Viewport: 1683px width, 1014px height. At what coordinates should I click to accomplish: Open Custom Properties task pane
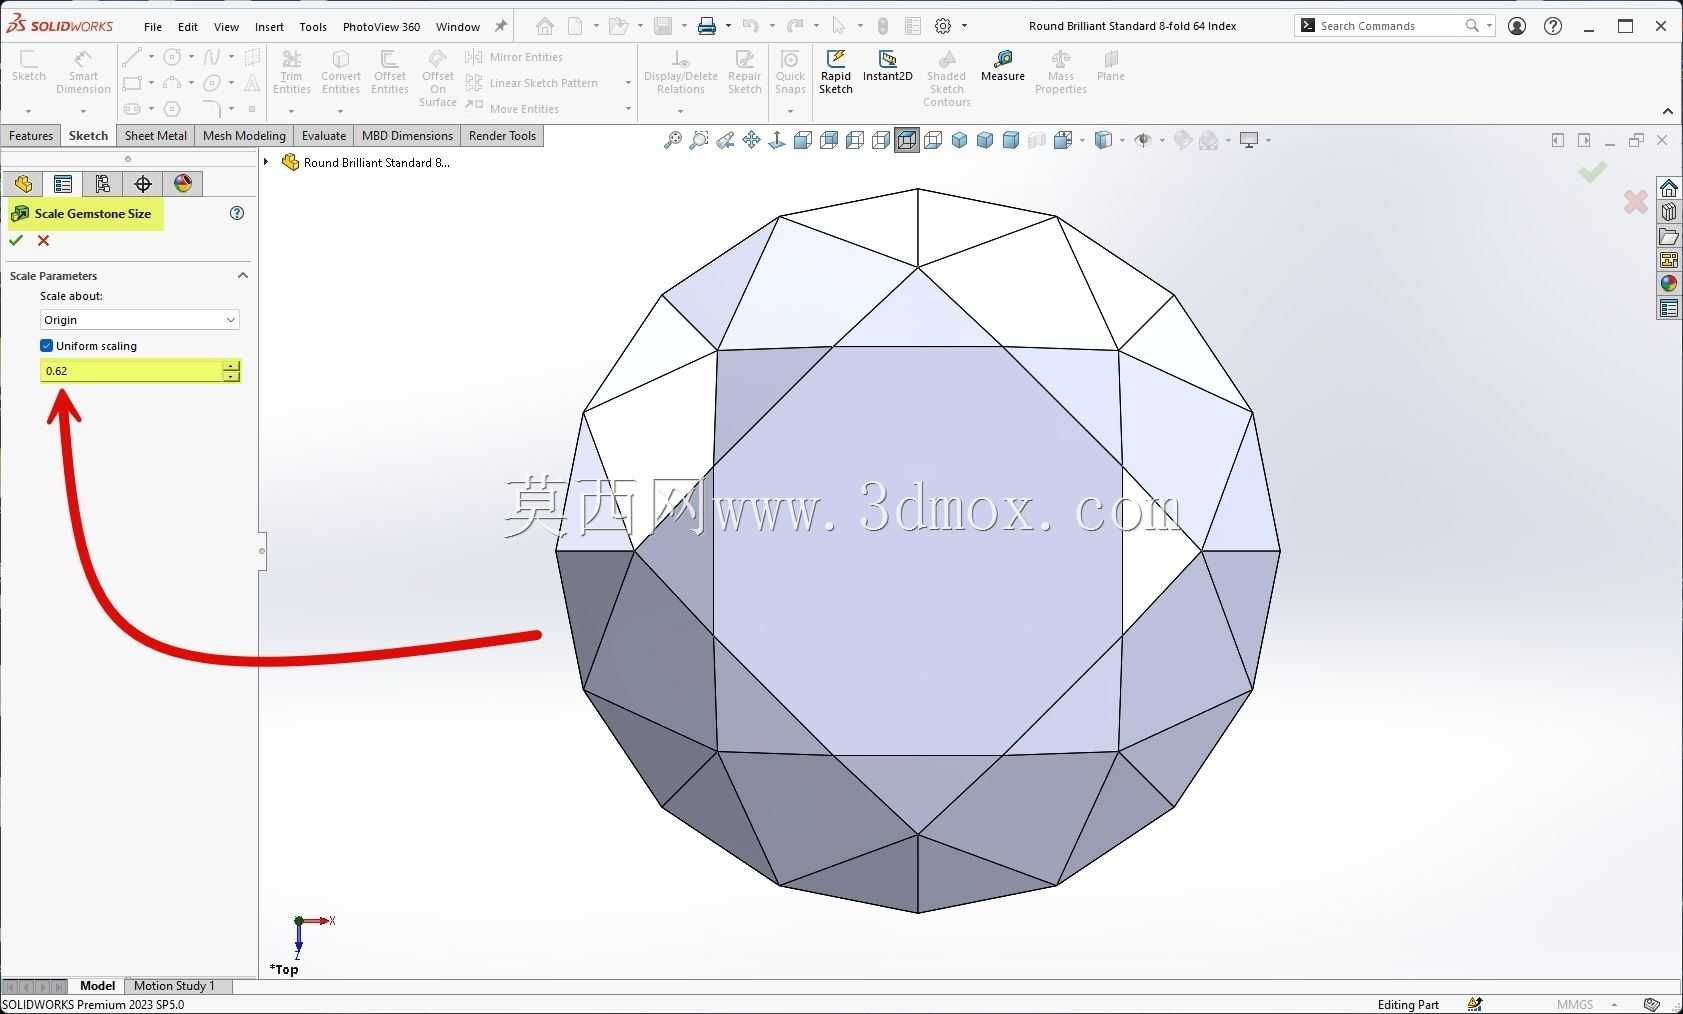1668,308
